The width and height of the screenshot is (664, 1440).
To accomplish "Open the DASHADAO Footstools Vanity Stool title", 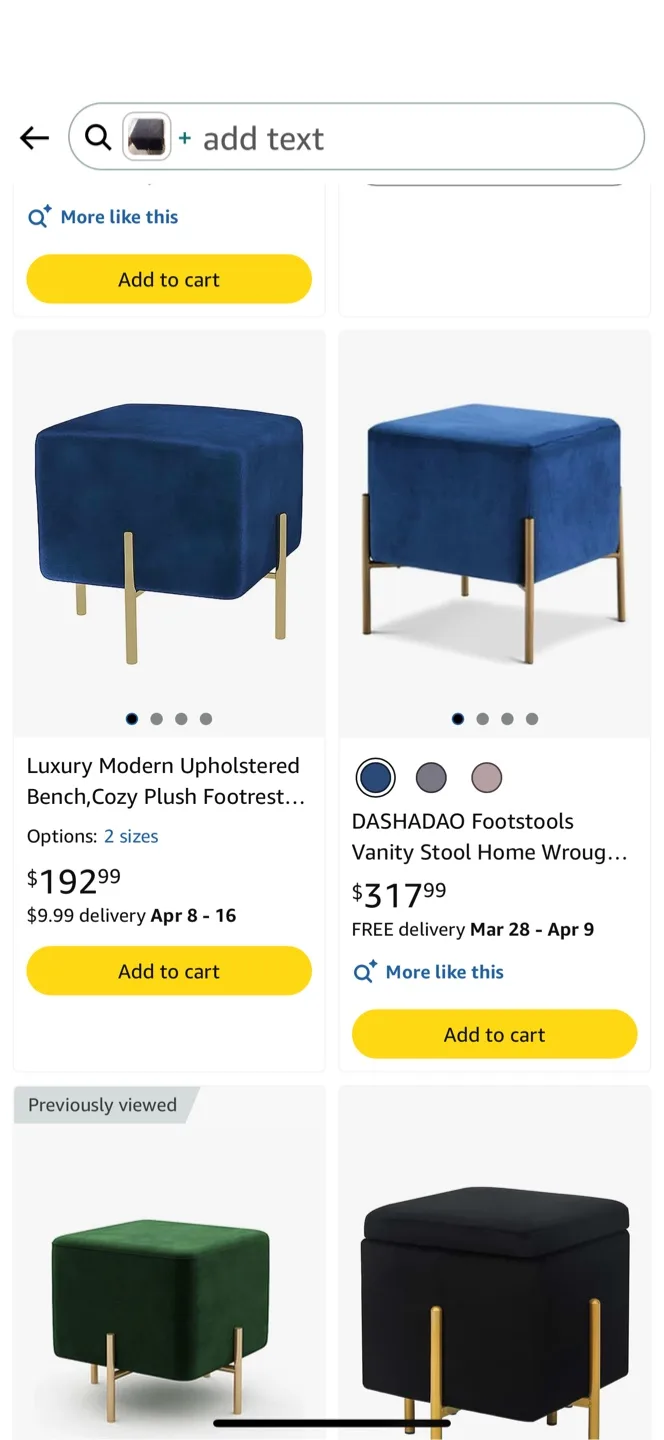I will (x=490, y=837).
